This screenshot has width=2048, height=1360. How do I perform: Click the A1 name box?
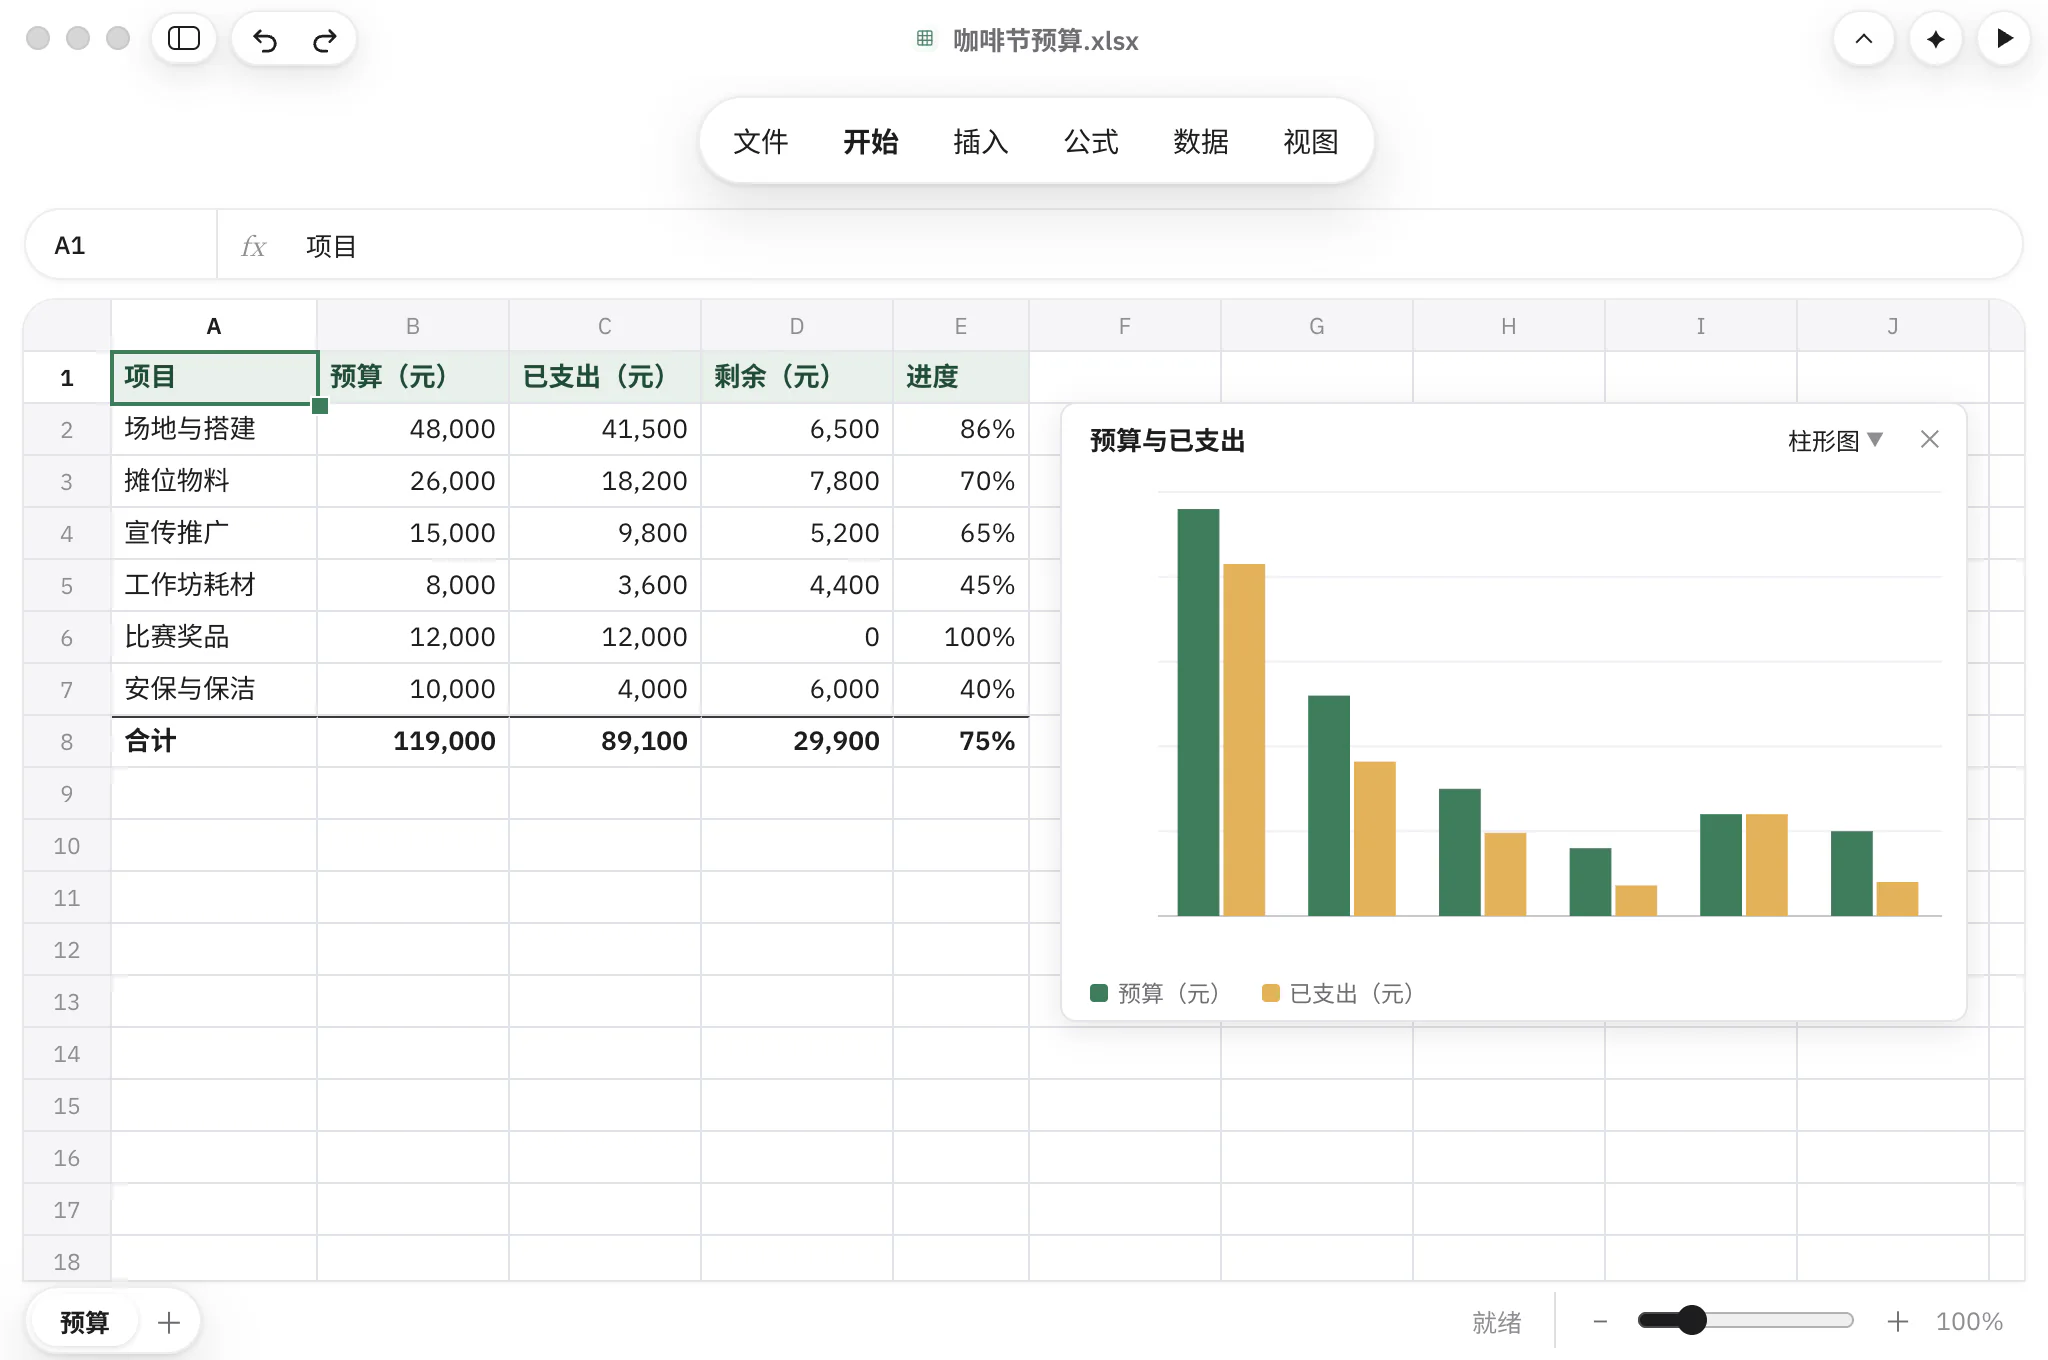122,246
